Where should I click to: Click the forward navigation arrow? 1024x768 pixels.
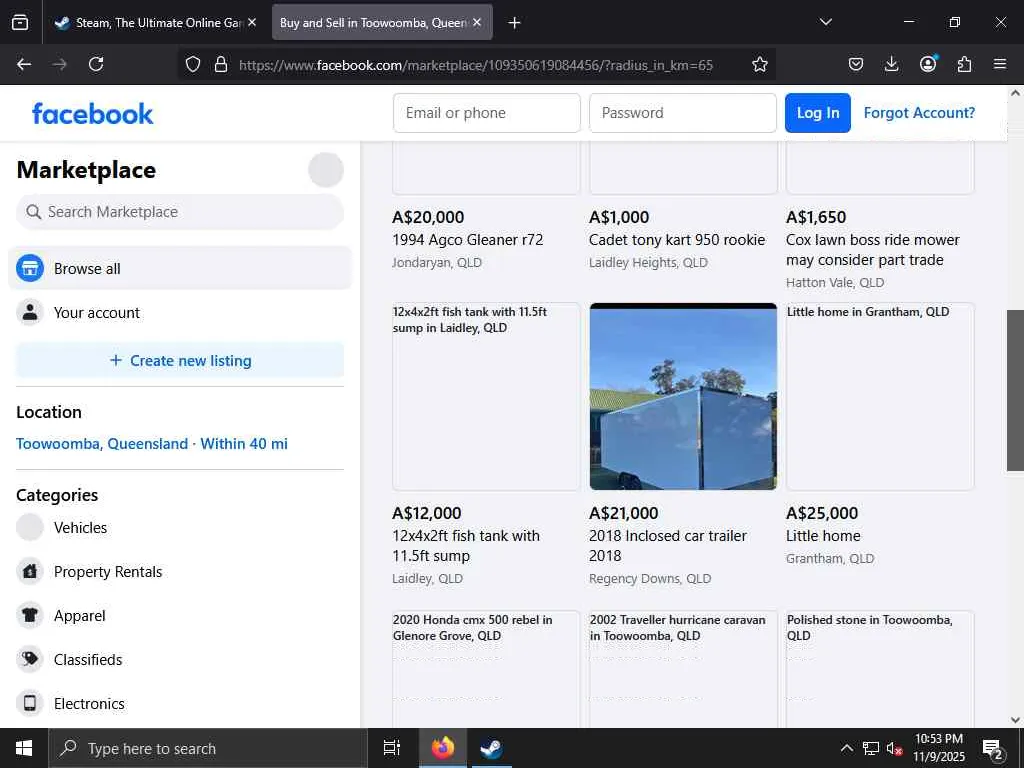click(x=60, y=64)
